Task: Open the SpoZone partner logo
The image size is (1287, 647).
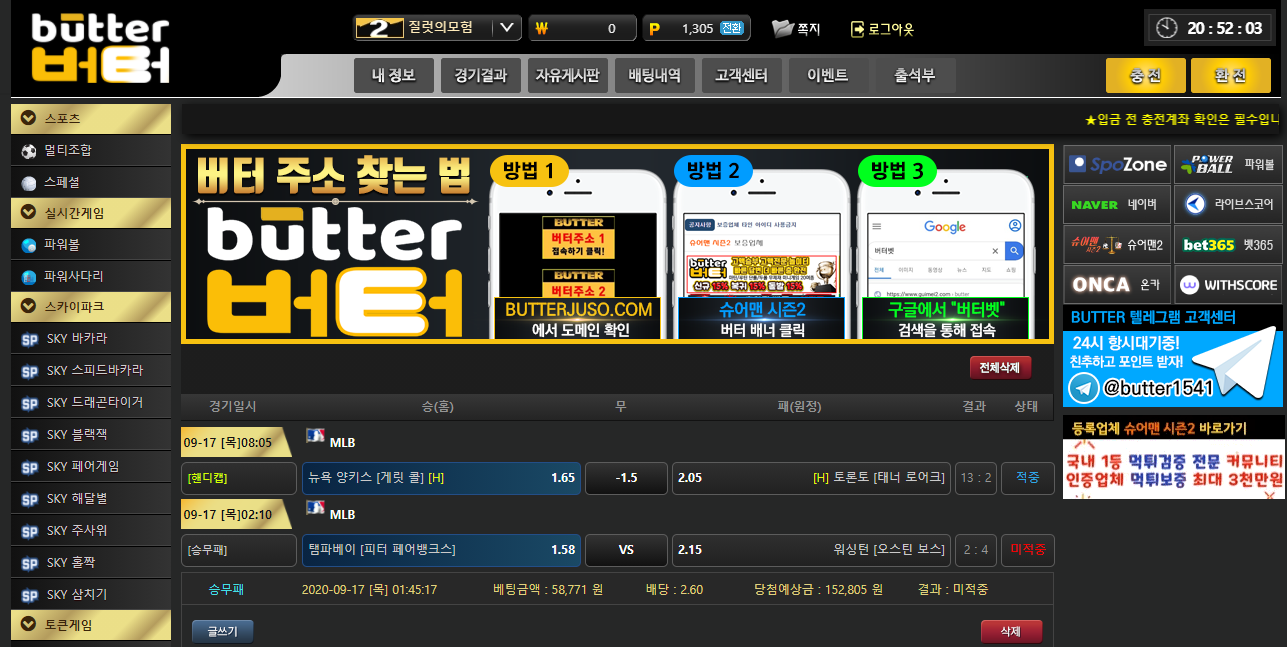Action: pyautogui.click(x=1116, y=165)
